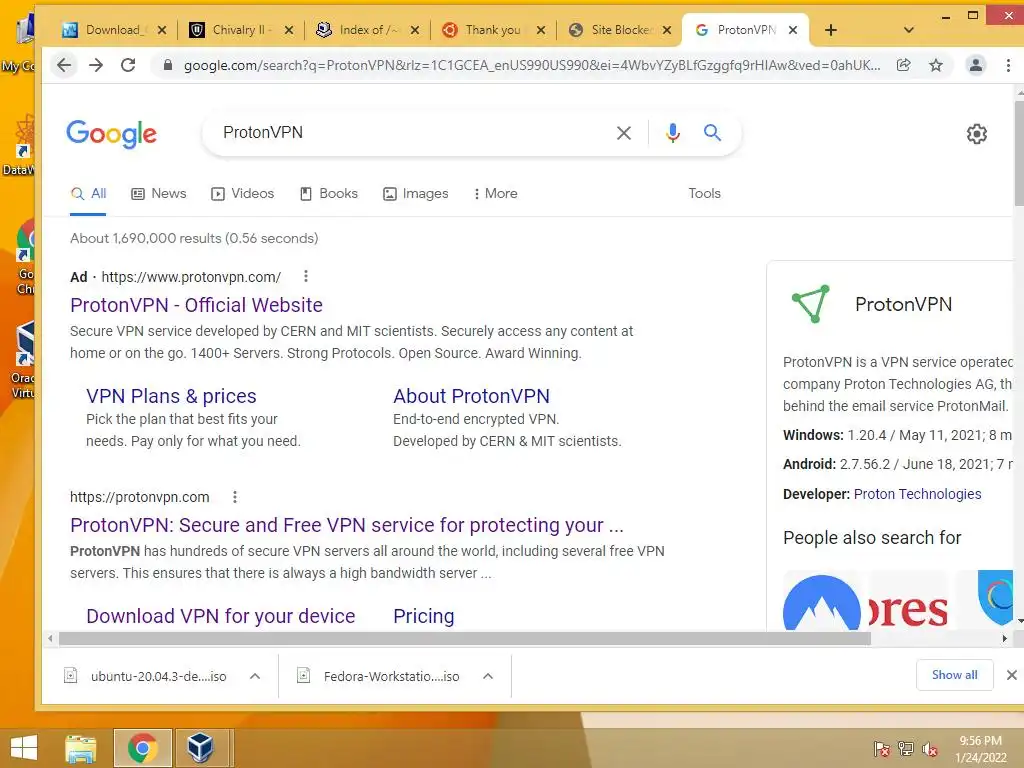1024x768 pixels.
Task: Open the search Tools options
Action: [704, 194]
